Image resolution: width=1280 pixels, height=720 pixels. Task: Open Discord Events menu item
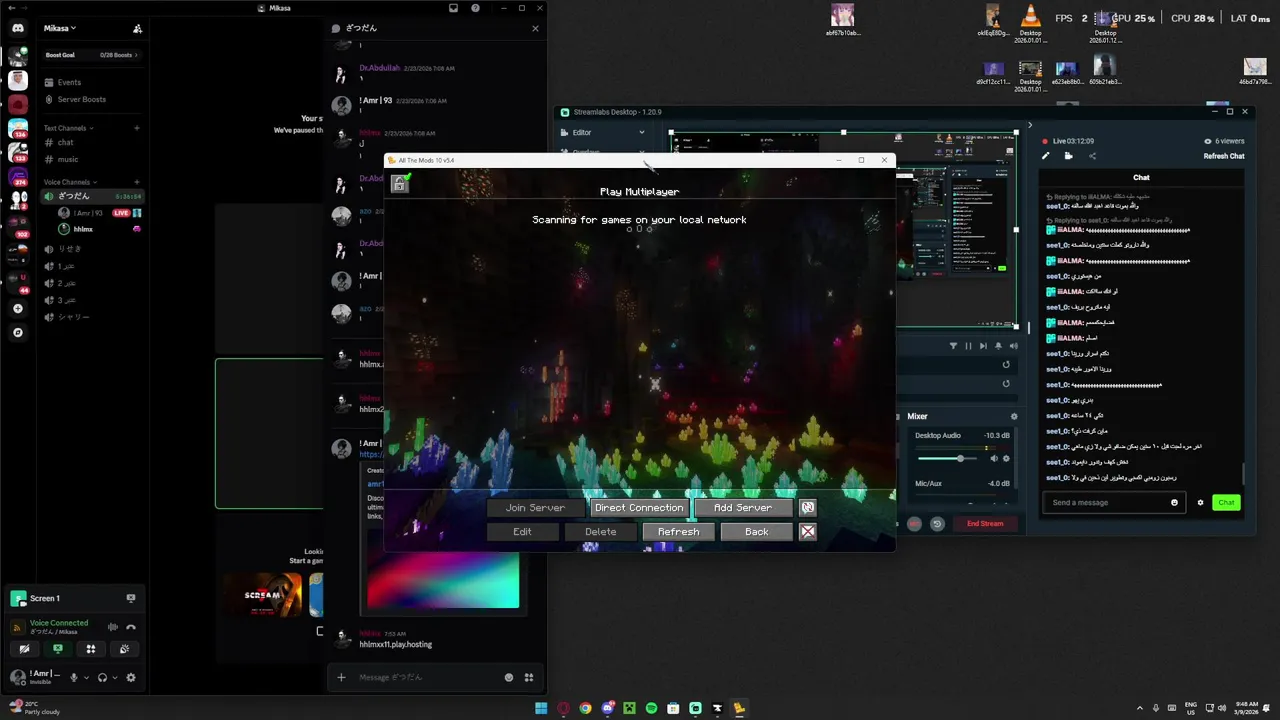pyautogui.click(x=93, y=82)
